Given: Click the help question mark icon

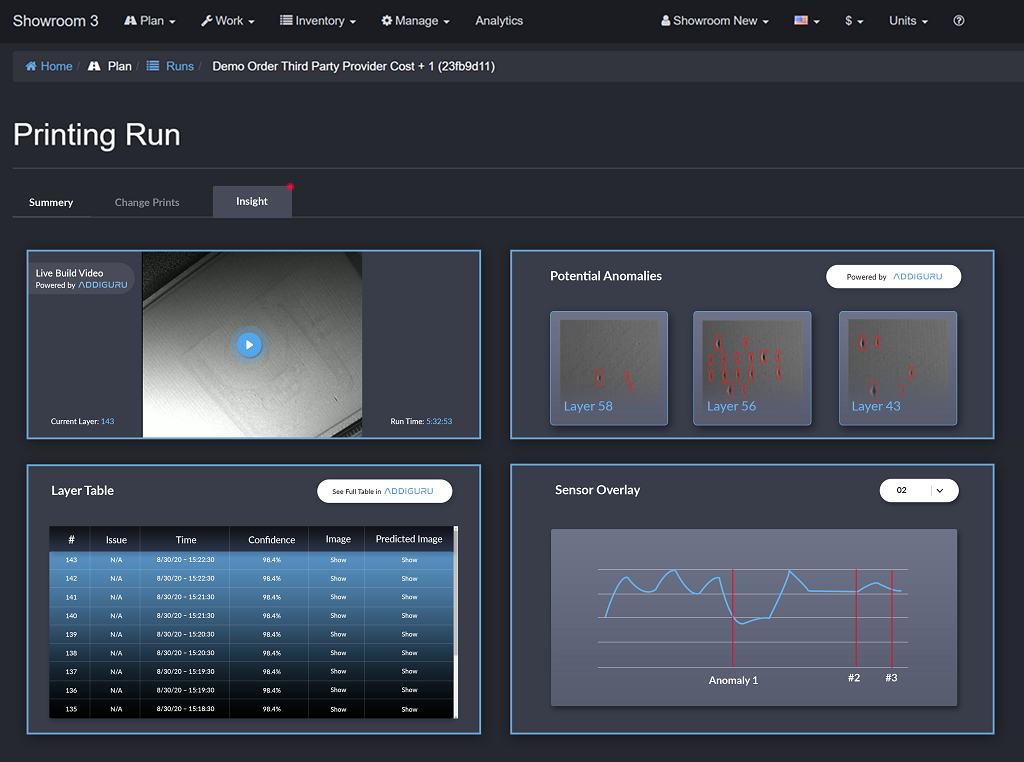Looking at the screenshot, I should click(x=958, y=21).
